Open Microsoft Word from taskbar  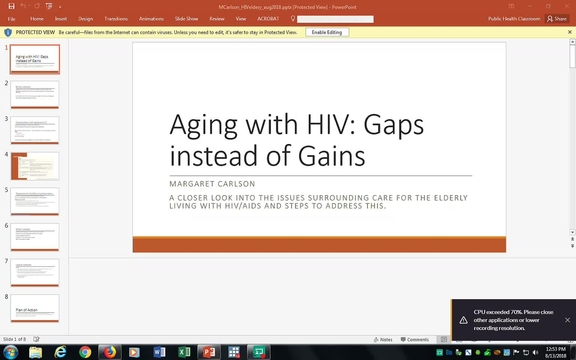[x=159, y=352]
